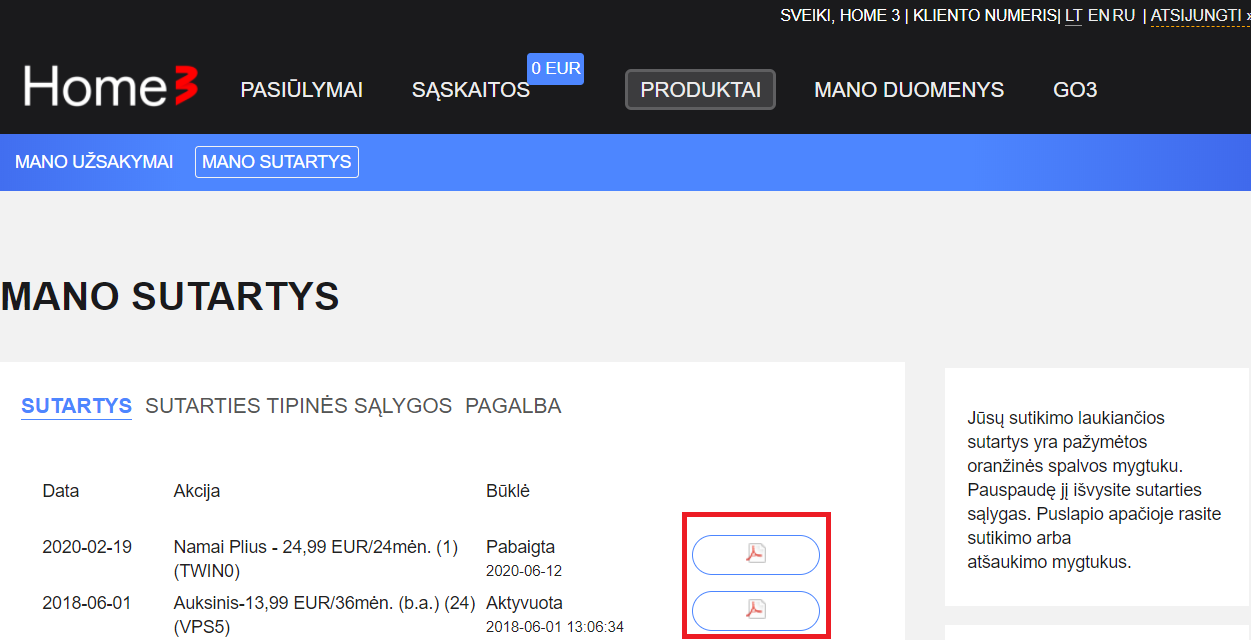
Task: Click Namai Plius - 24,99 EUR/24mėn. entry
Action: click(x=316, y=547)
